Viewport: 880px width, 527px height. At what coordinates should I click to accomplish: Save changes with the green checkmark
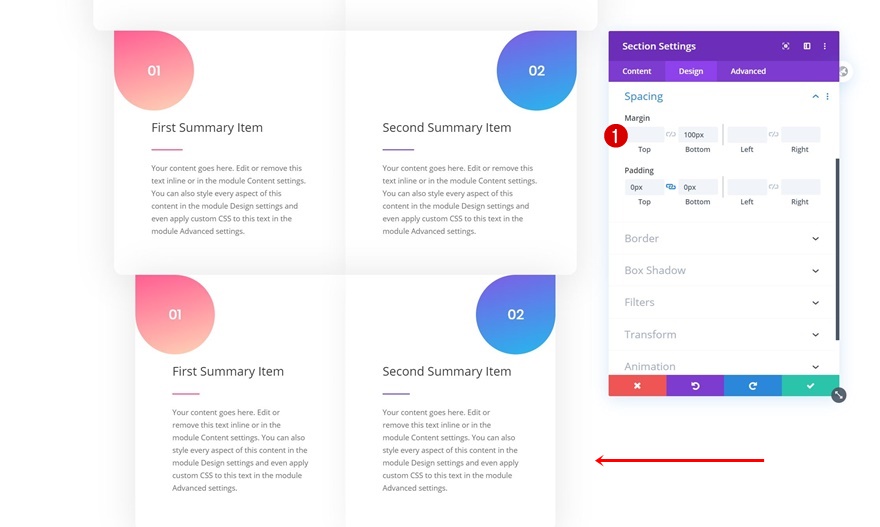point(810,385)
